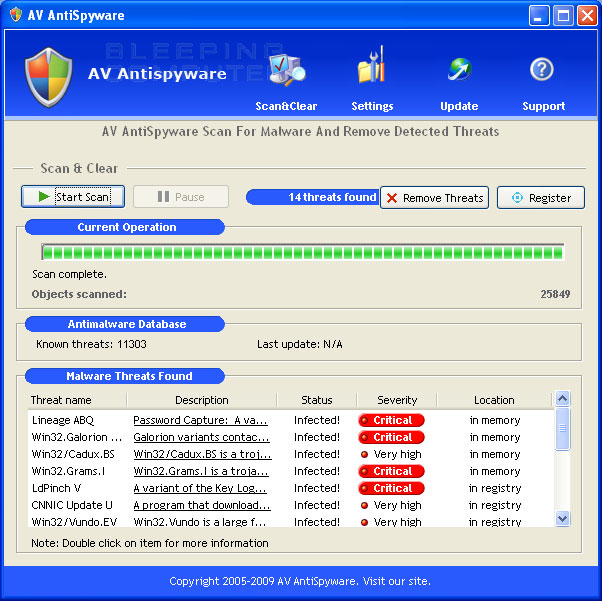Open the A program that download link
602x601 pixels.
pyautogui.click(x=202, y=505)
